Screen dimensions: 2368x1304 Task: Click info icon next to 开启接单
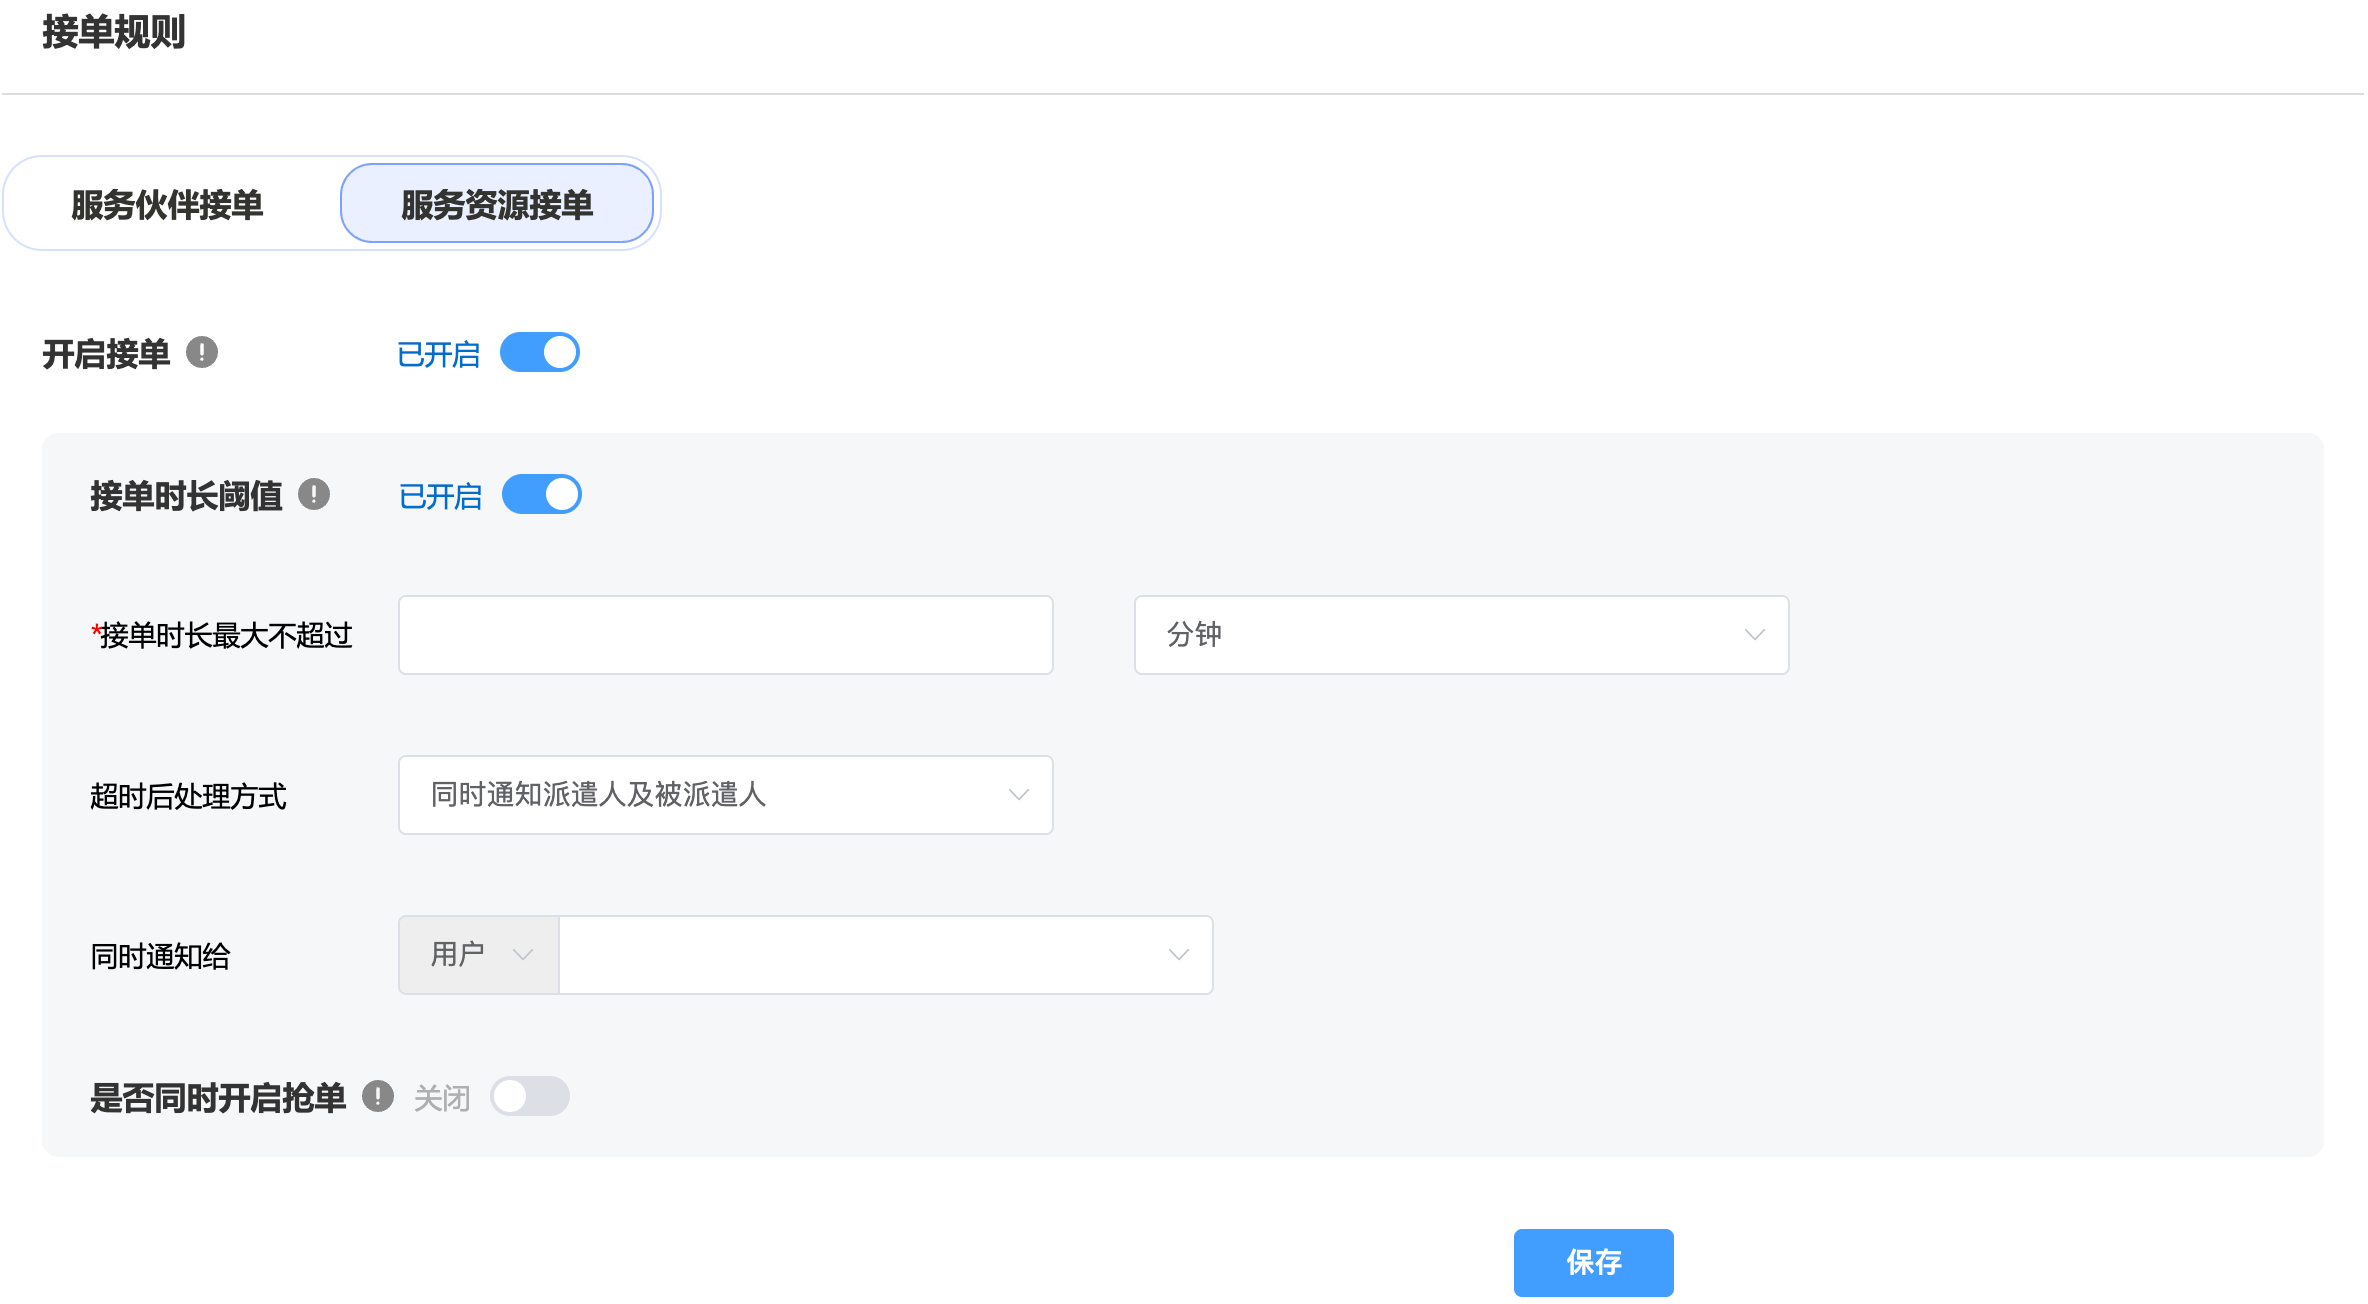(x=202, y=353)
